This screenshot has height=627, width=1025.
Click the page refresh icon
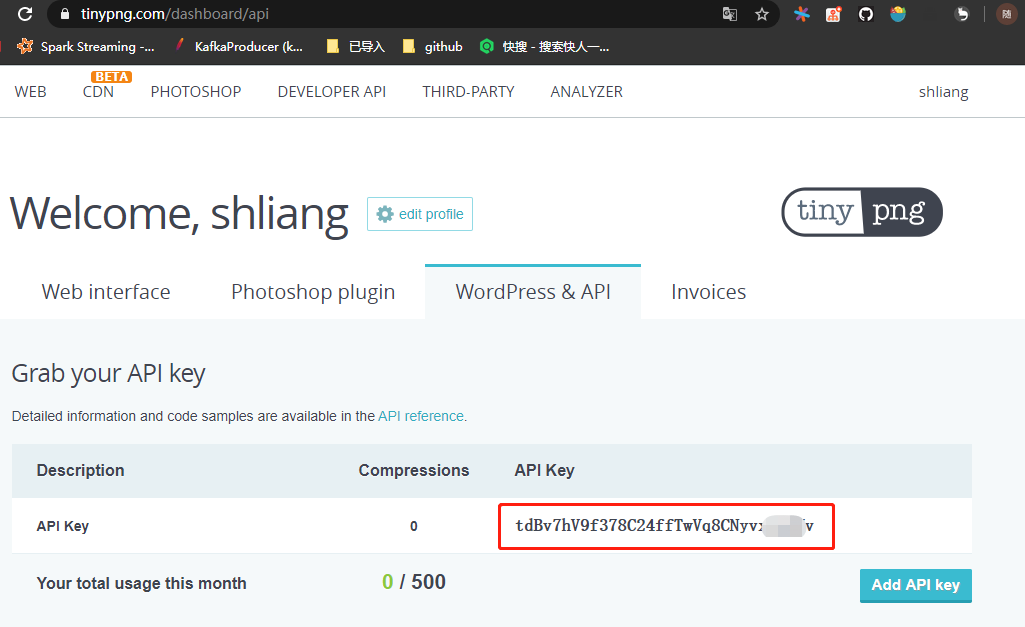[x=27, y=14]
